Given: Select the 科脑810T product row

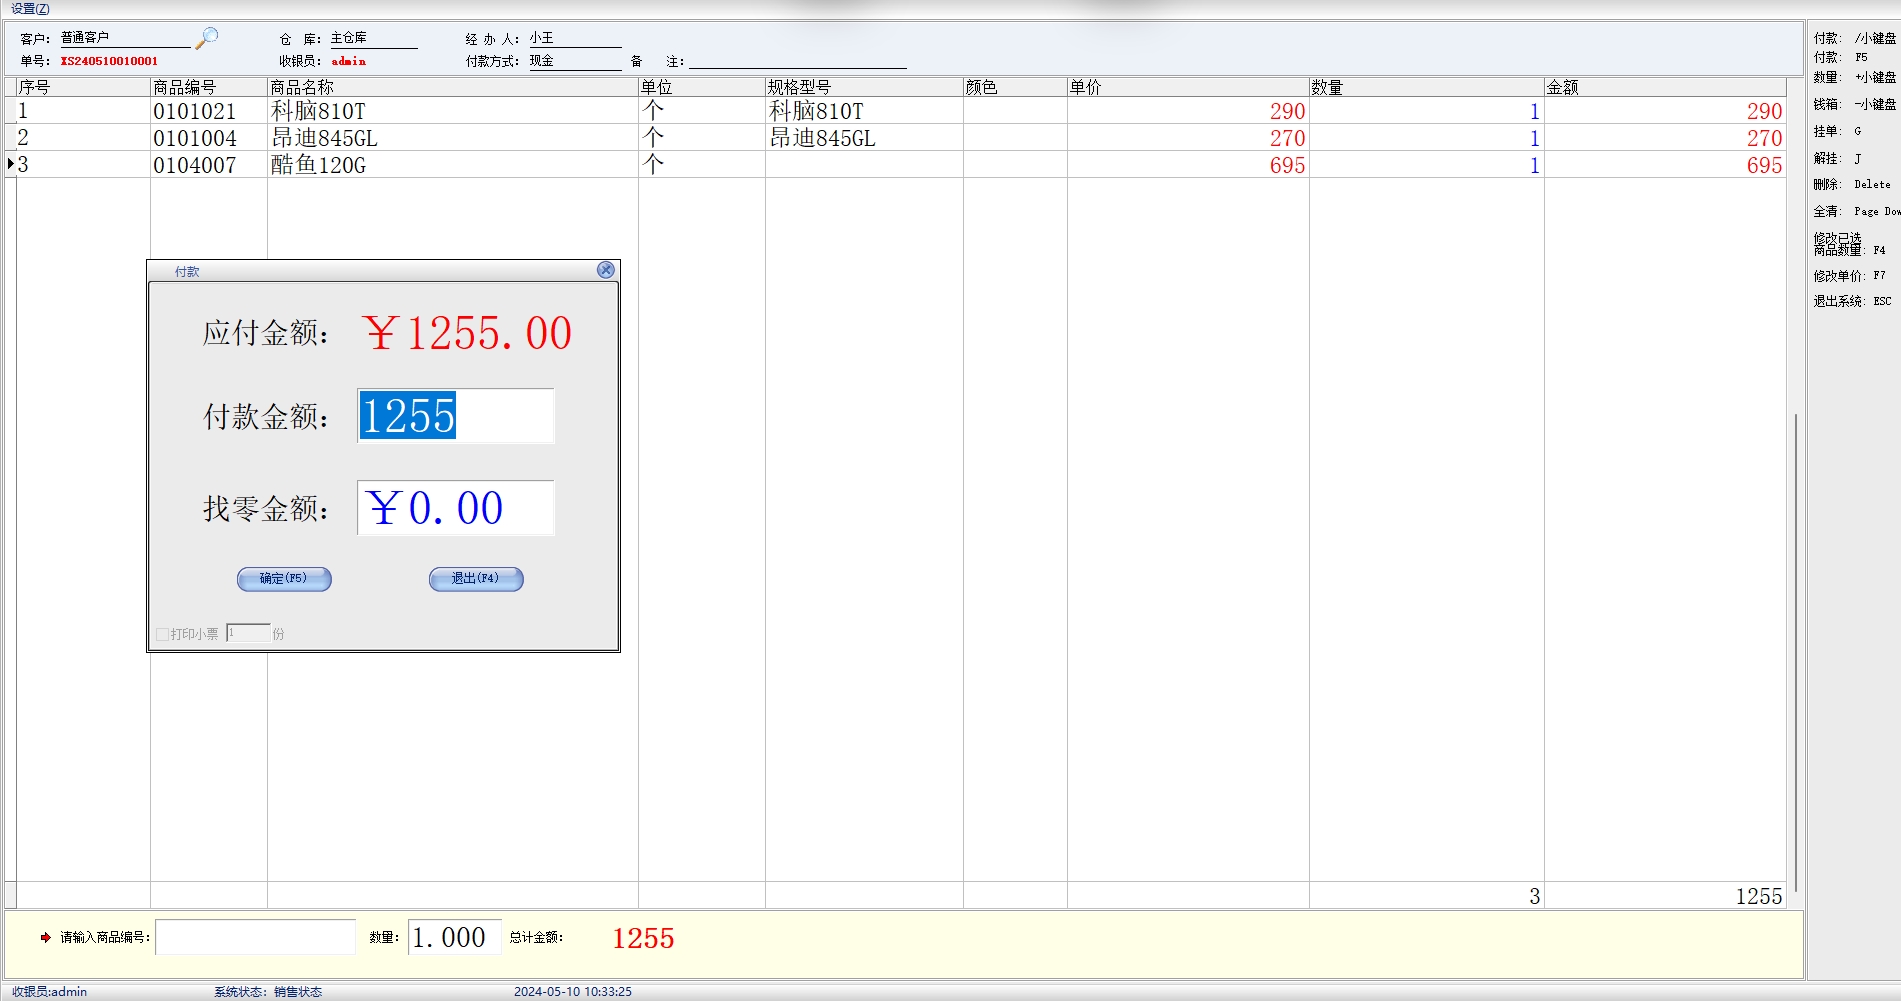Looking at the screenshot, I should point(318,111).
